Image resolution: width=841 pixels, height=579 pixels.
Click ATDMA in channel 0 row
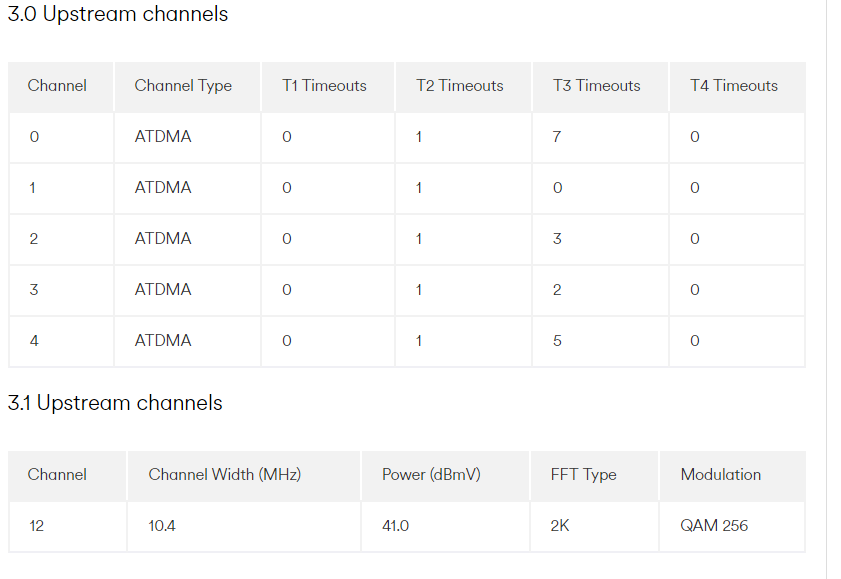163,137
